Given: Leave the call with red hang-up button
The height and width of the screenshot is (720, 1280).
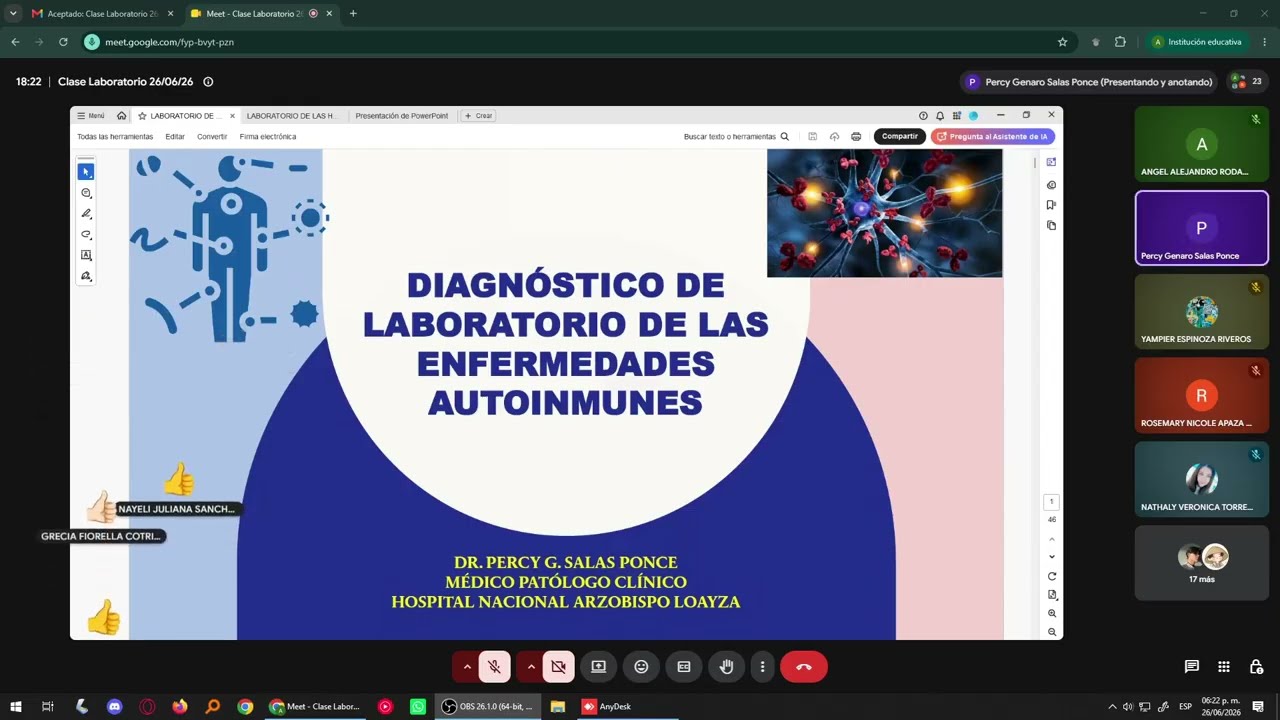Looking at the screenshot, I should (x=804, y=667).
